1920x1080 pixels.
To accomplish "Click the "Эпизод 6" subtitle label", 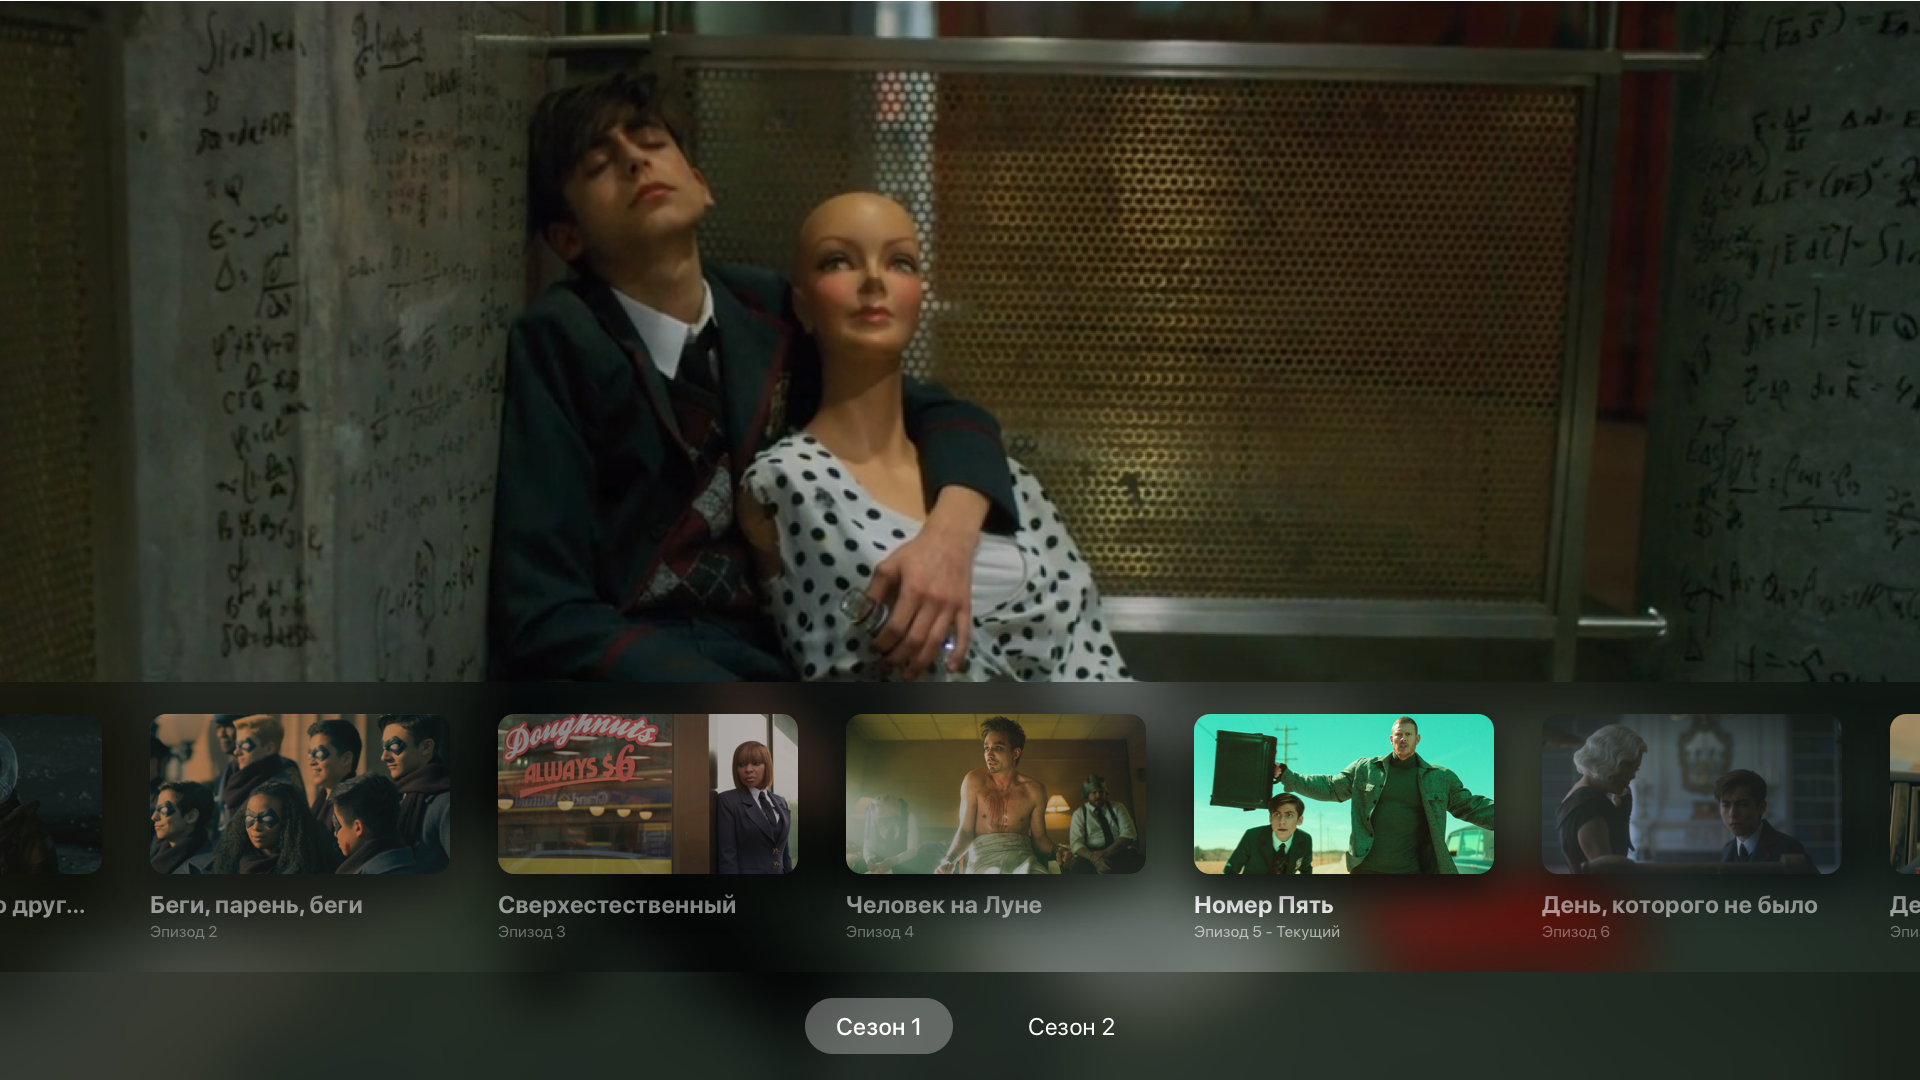I will tap(1575, 932).
